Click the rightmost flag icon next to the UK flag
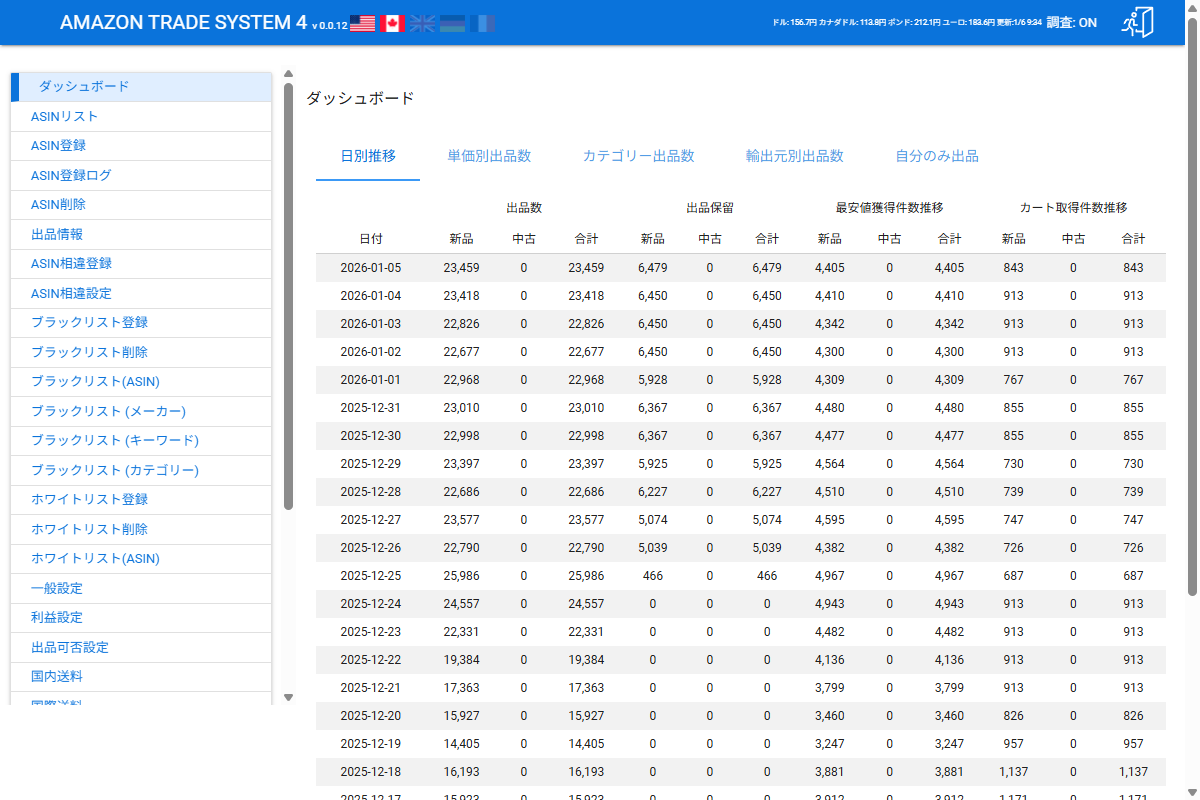 pyautogui.click(x=483, y=22)
